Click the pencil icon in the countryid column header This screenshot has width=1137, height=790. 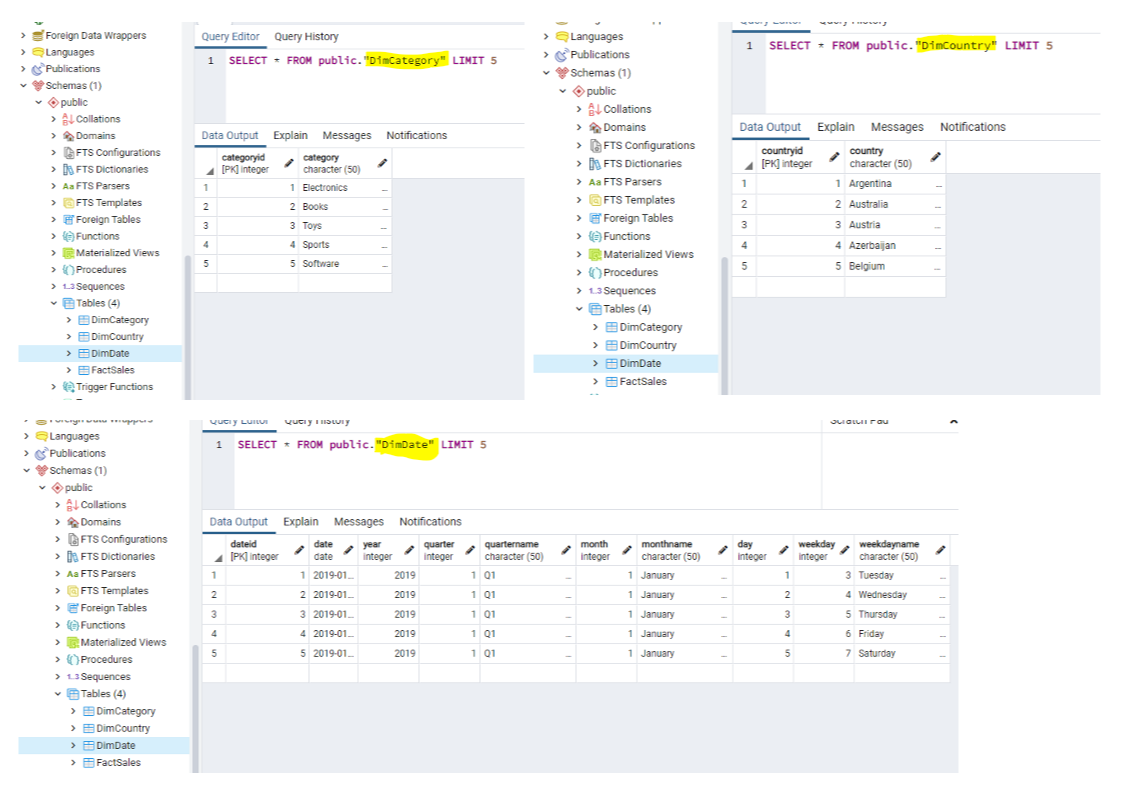tap(834, 157)
